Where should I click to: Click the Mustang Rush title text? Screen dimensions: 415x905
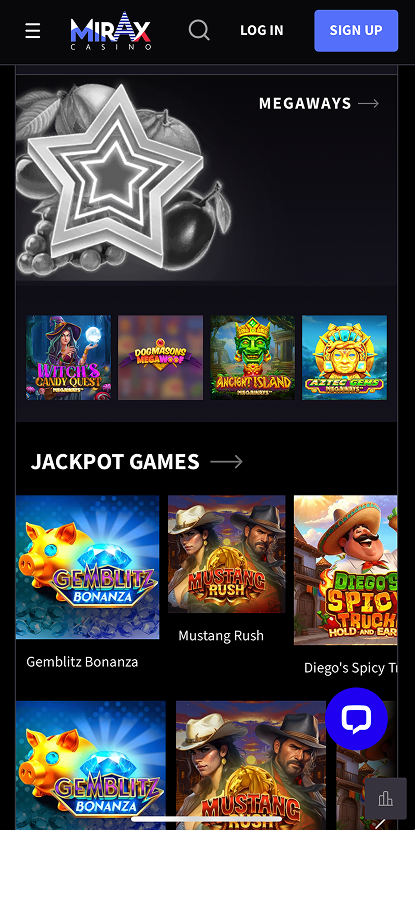coord(221,635)
